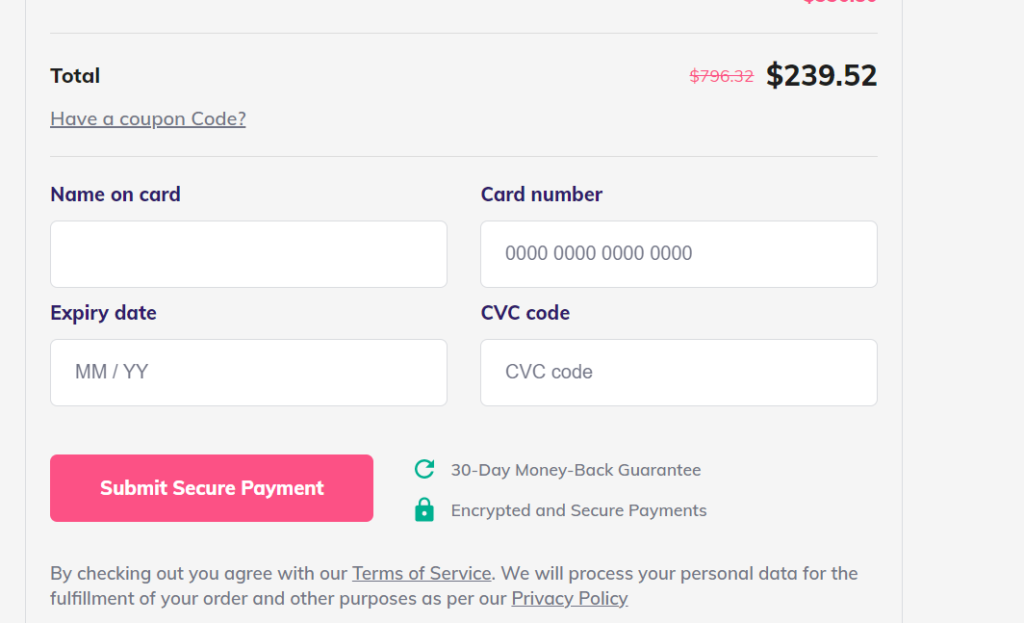Select the Expiry date MM / YY field

tap(249, 372)
